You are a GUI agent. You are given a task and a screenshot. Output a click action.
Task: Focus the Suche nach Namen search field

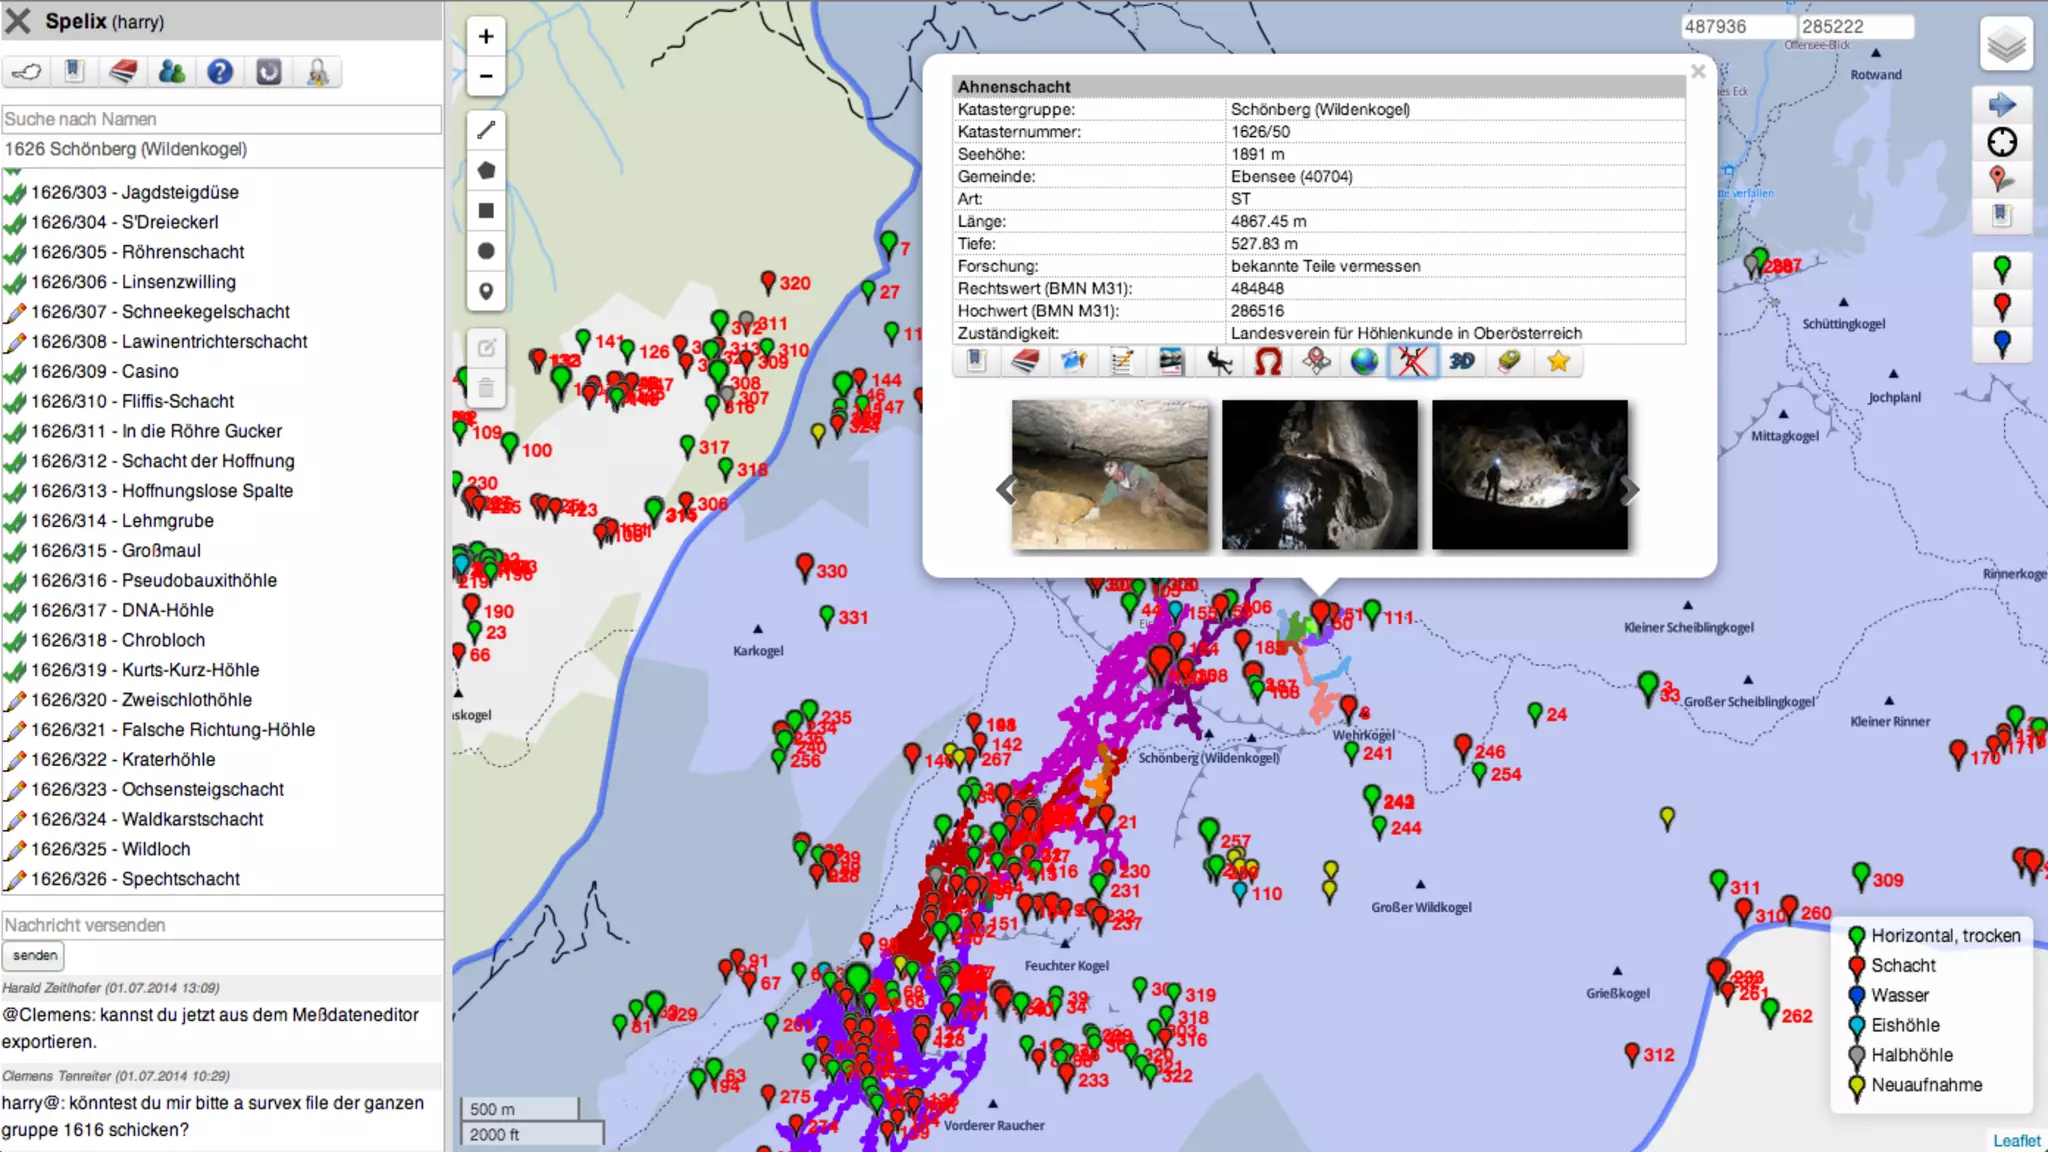221,119
